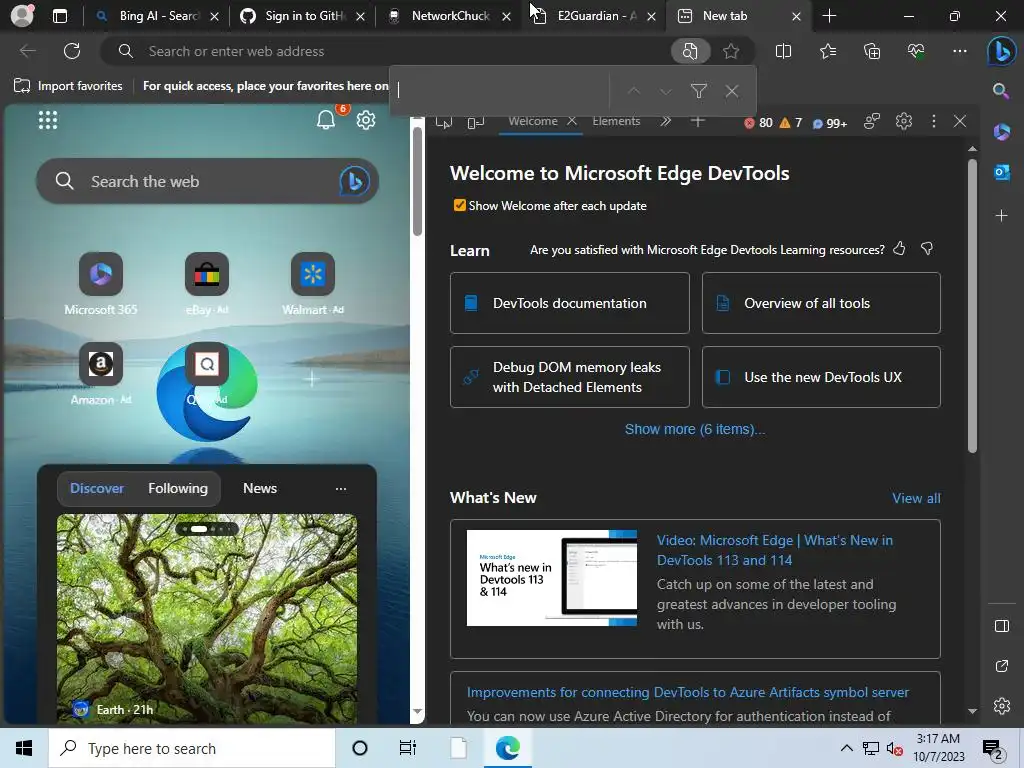Screen dimensions: 1024x768
Task: Toggle device emulation in DevTools
Action: coord(476,121)
